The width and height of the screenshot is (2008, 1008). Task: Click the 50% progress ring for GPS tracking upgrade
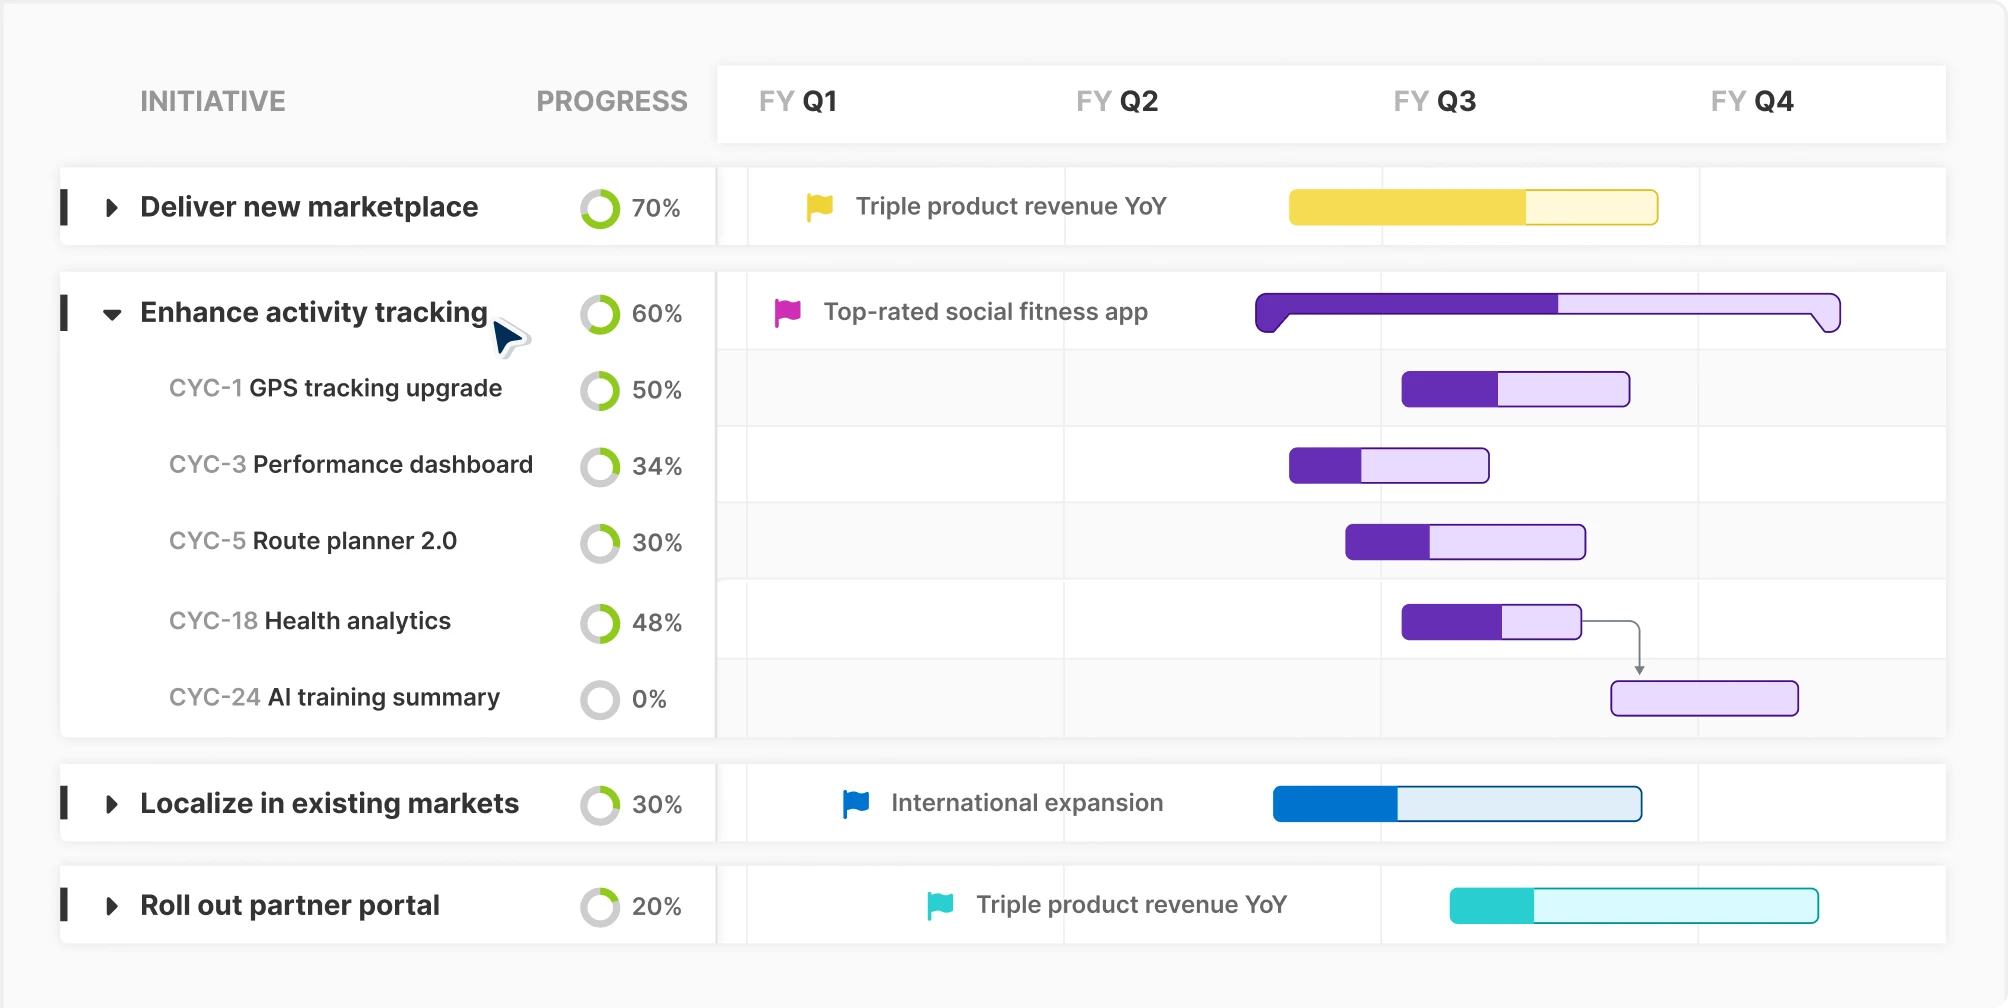599,390
